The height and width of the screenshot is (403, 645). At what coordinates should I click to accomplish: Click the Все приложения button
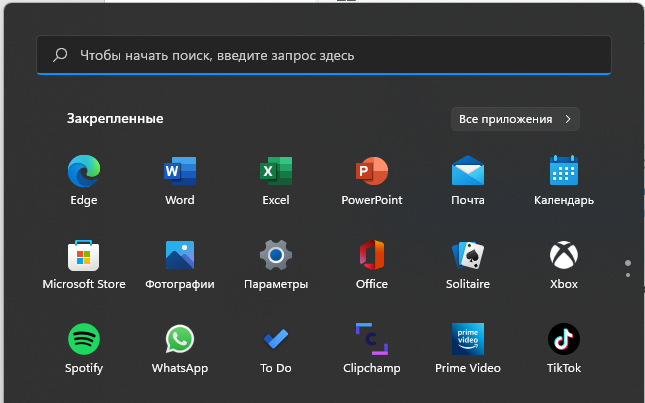[x=515, y=119]
